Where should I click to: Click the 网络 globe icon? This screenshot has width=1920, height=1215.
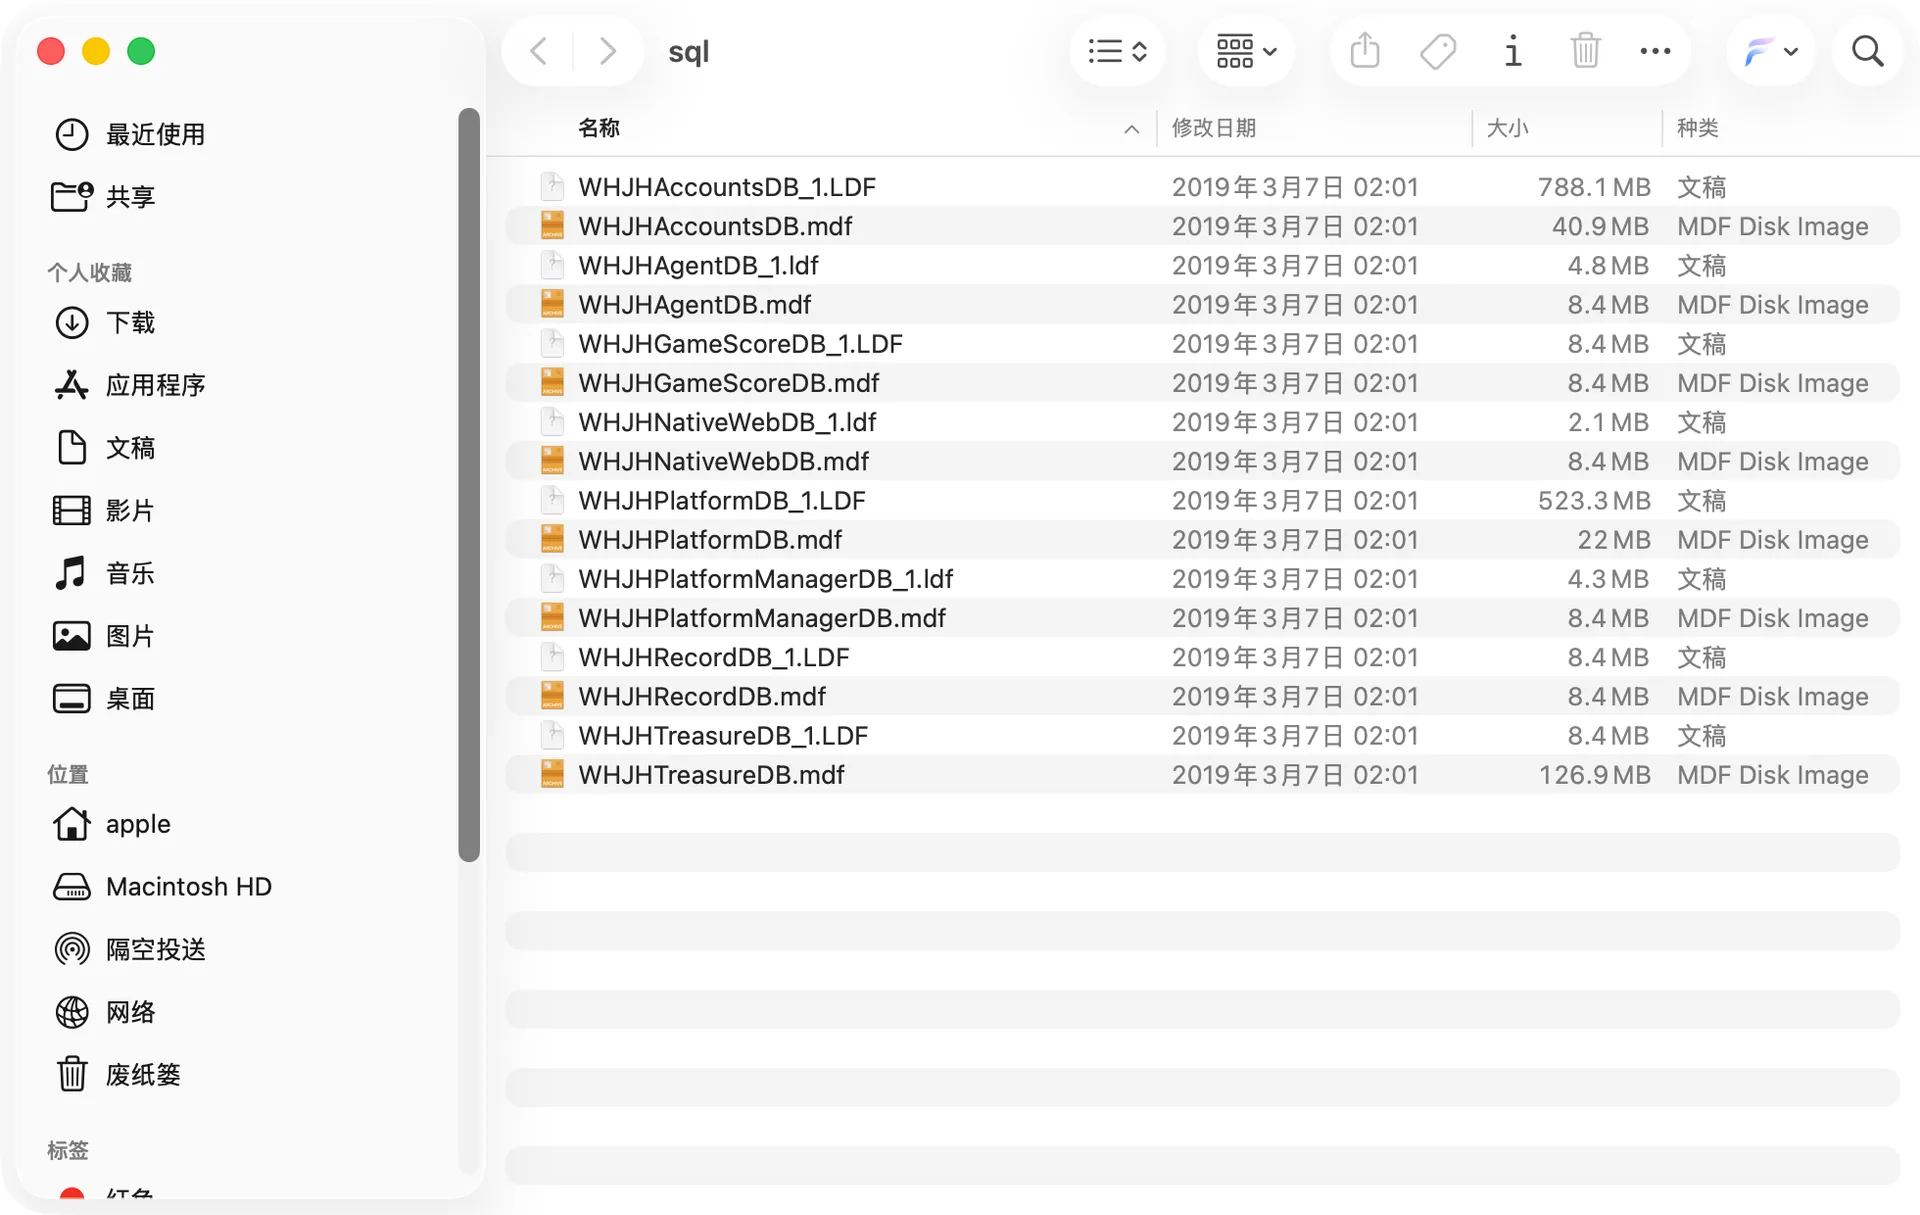(71, 1012)
